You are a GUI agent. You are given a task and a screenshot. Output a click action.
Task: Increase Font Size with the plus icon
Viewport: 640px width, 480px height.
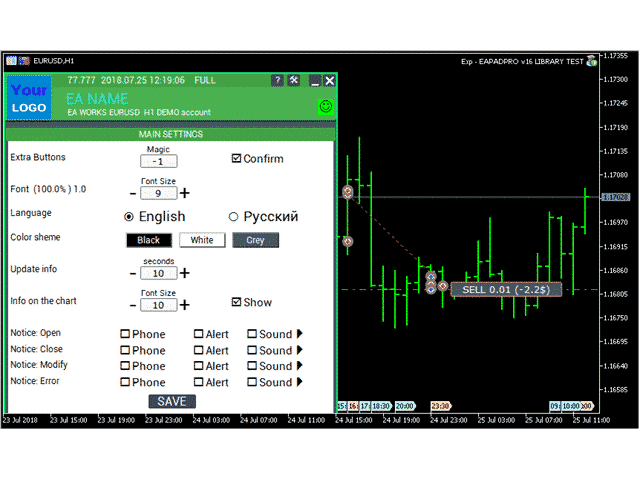[185, 193]
